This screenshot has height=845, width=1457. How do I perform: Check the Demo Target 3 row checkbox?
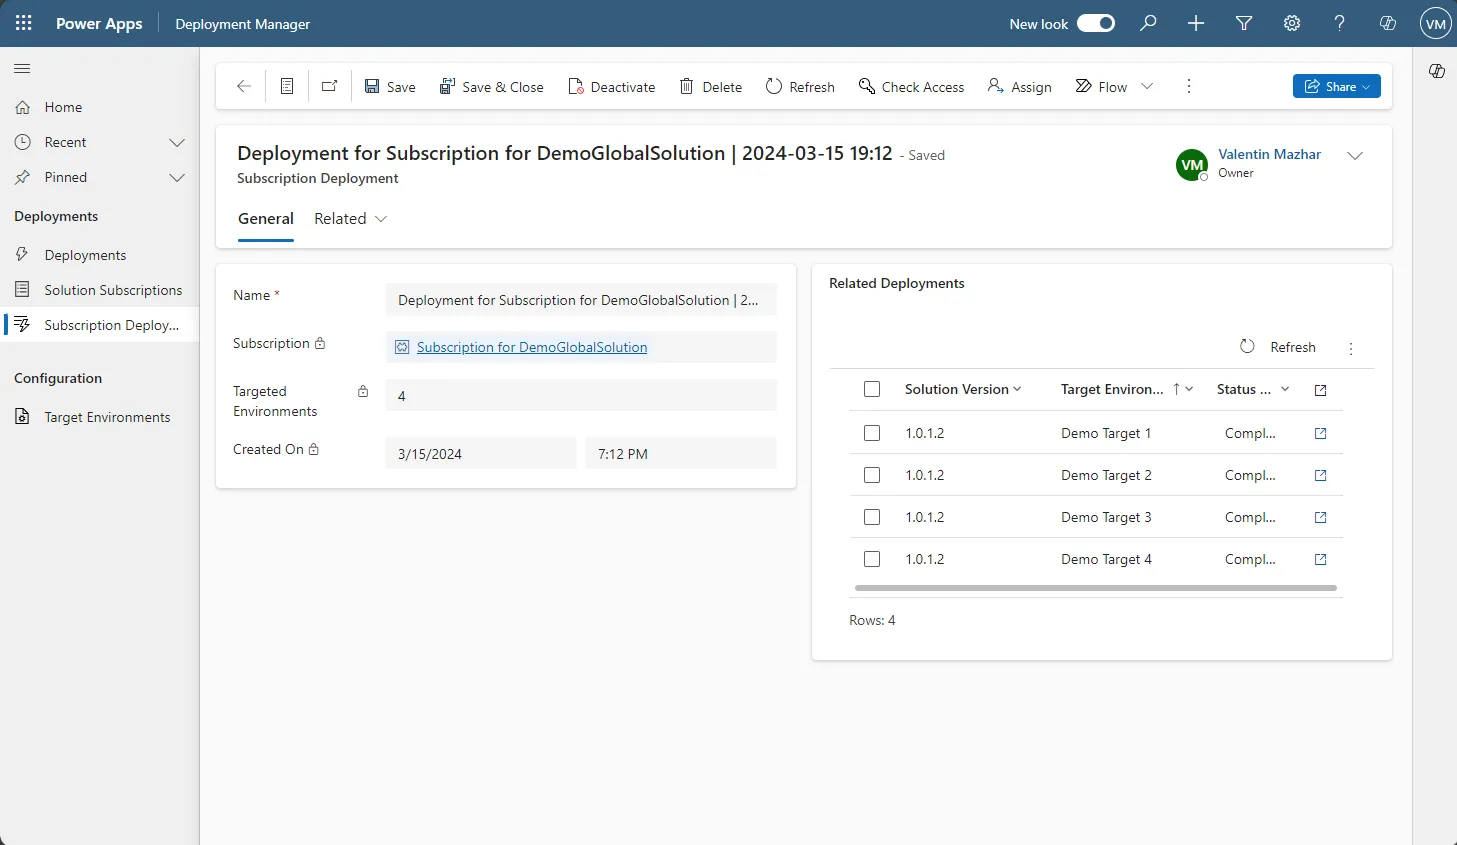[x=872, y=517]
